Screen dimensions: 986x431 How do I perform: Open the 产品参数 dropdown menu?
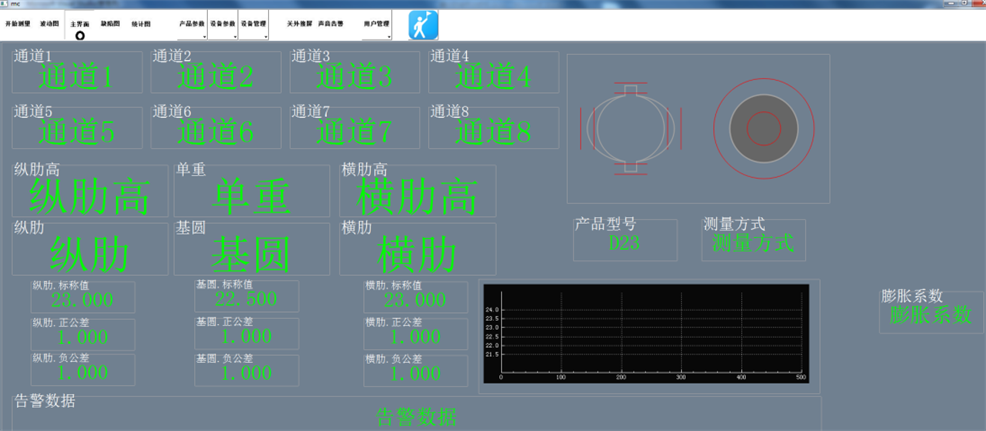tap(192, 24)
